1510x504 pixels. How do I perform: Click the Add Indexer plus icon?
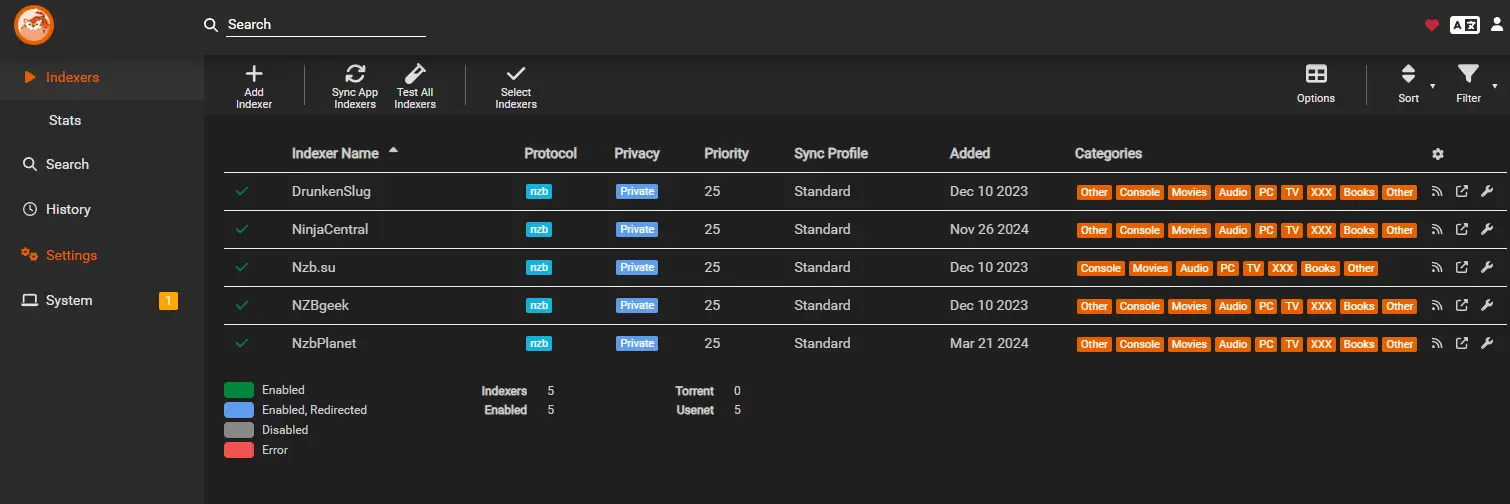[x=254, y=75]
